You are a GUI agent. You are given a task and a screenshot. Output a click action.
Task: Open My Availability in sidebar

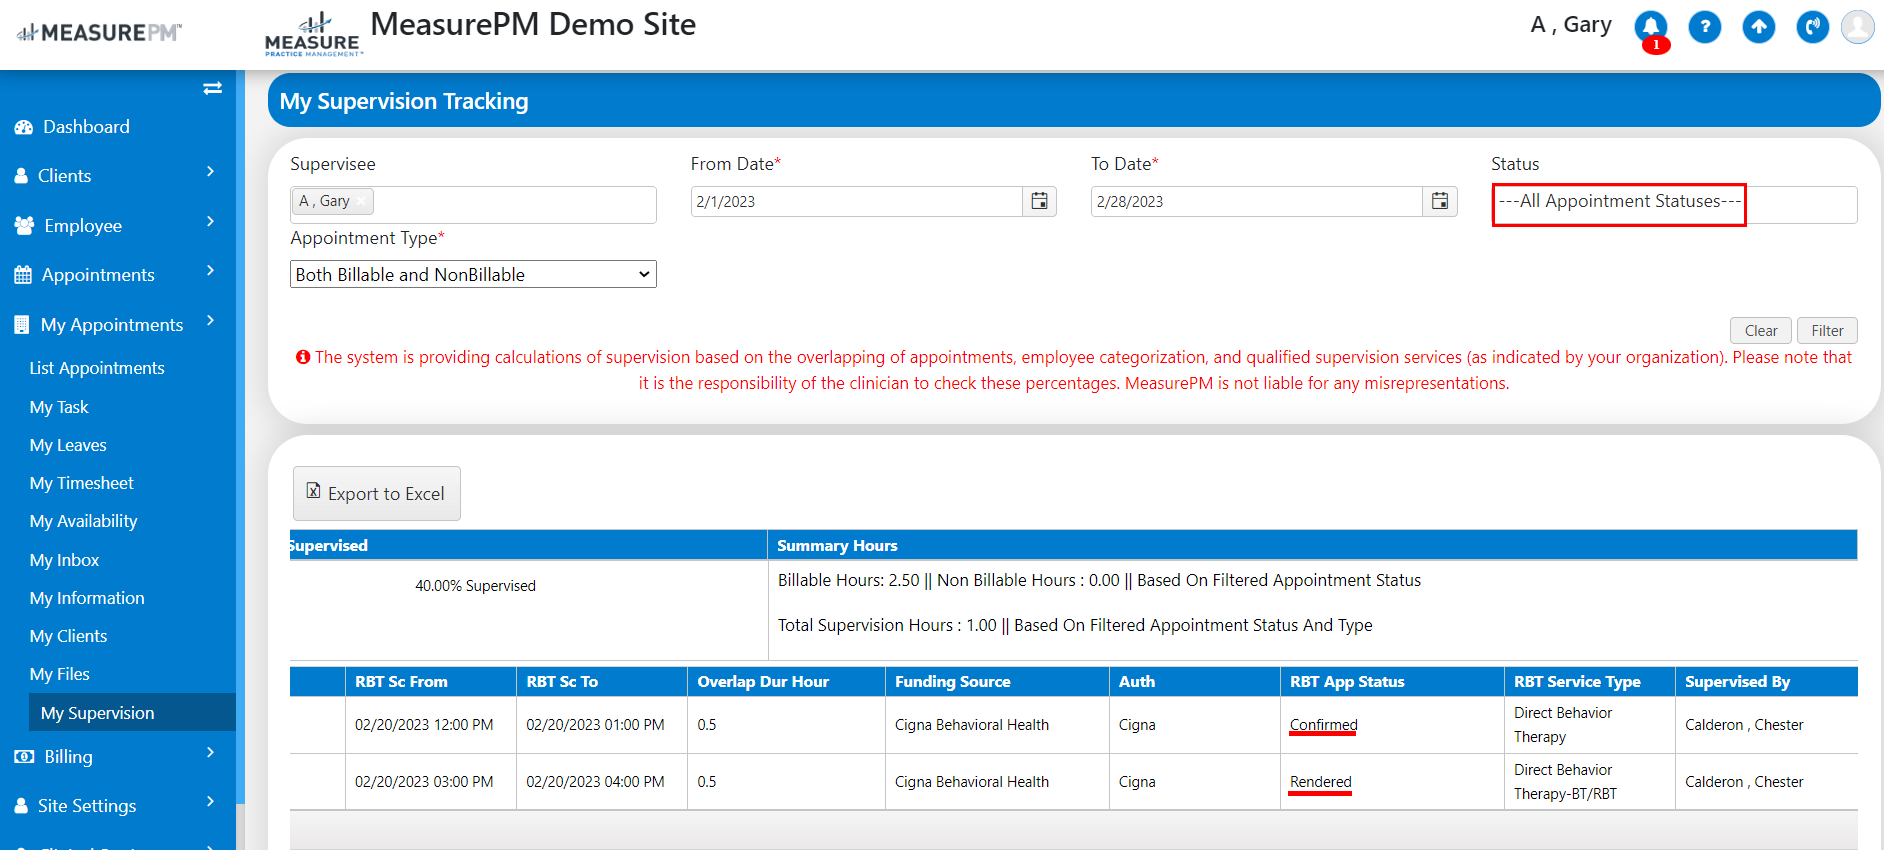click(x=83, y=521)
